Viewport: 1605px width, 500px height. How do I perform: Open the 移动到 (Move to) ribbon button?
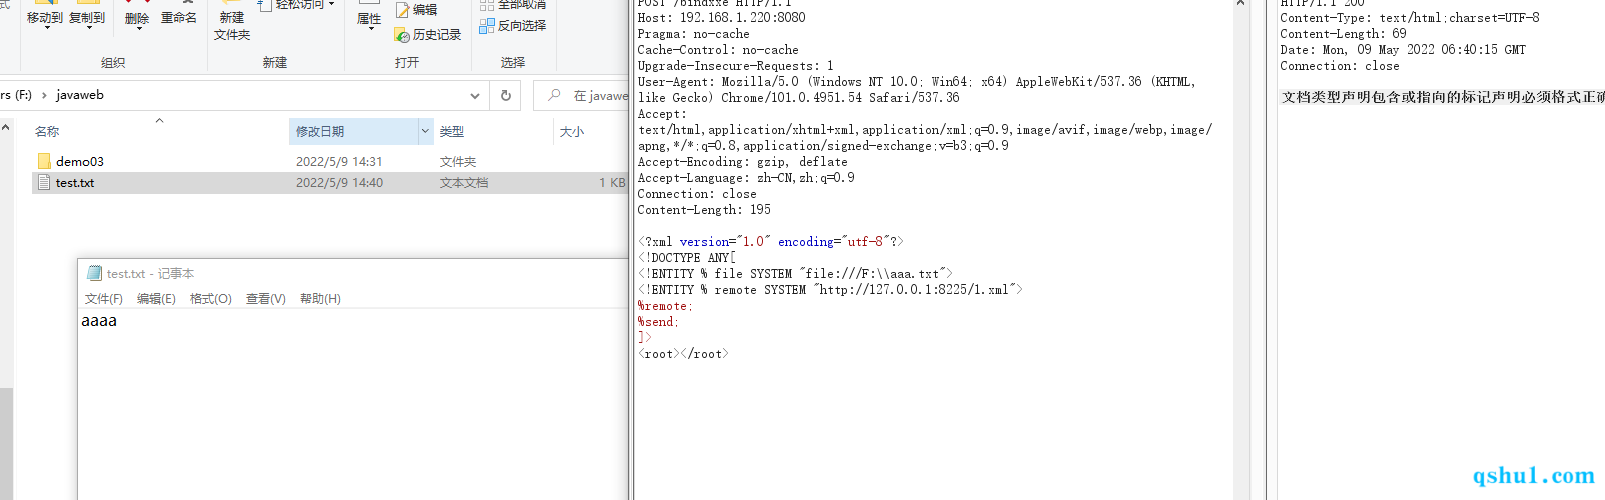click(x=44, y=17)
